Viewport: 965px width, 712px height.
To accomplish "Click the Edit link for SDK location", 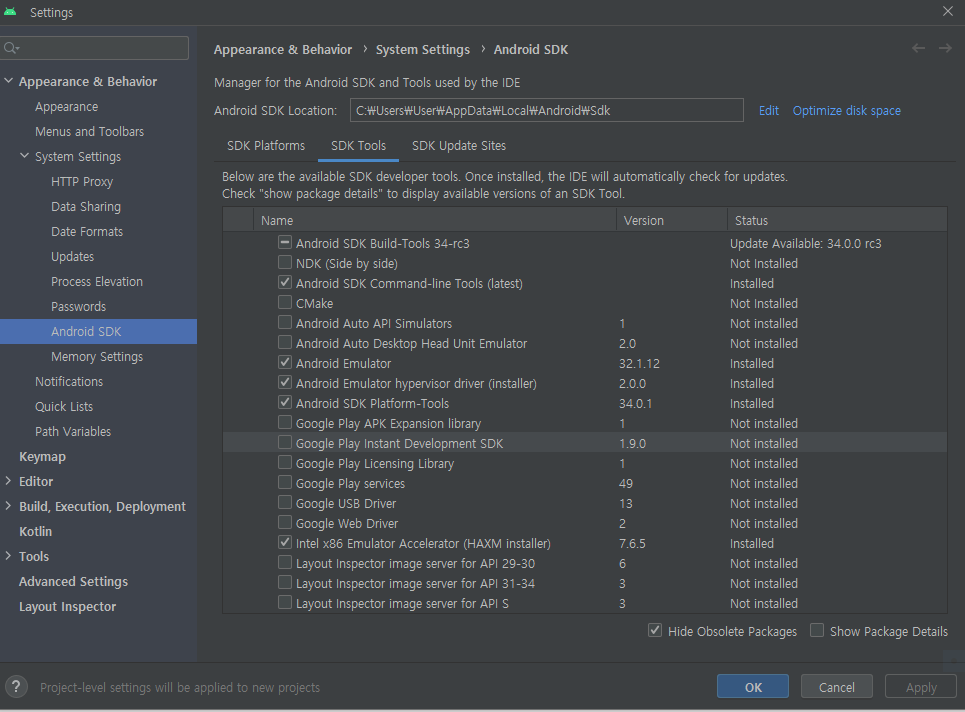I will coord(769,111).
